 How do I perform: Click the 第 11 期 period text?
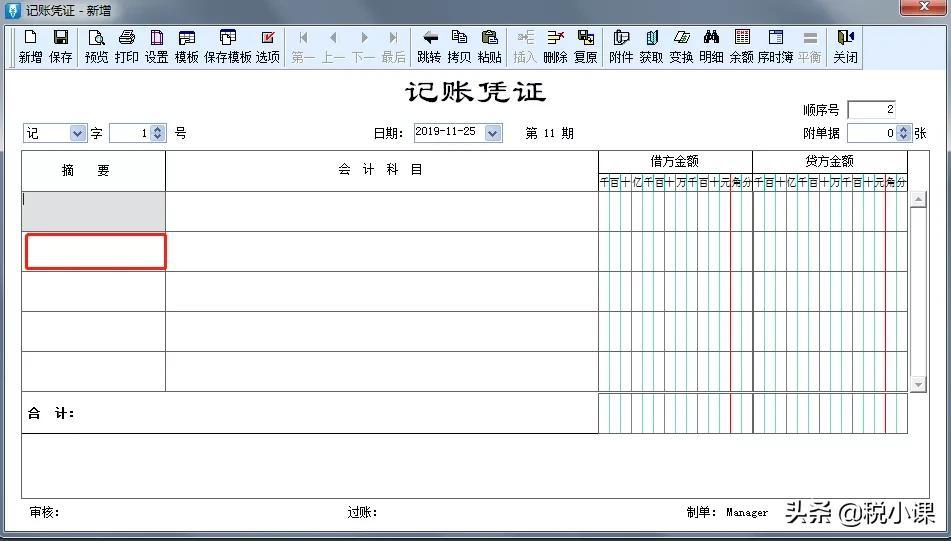pyautogui.click(x=549, y=133)
